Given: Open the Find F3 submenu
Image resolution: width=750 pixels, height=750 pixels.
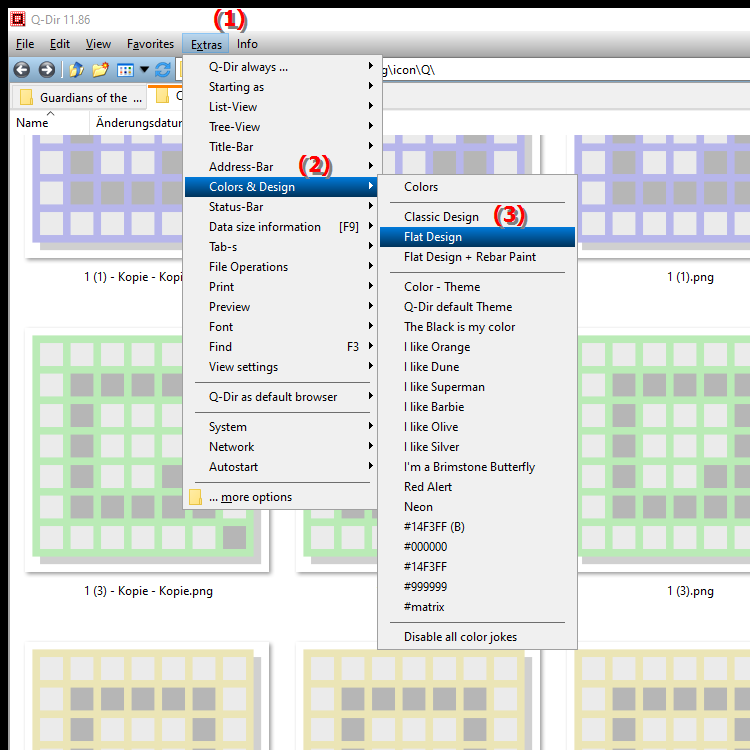Looking at the screenshot, I should tap(281, 347).
